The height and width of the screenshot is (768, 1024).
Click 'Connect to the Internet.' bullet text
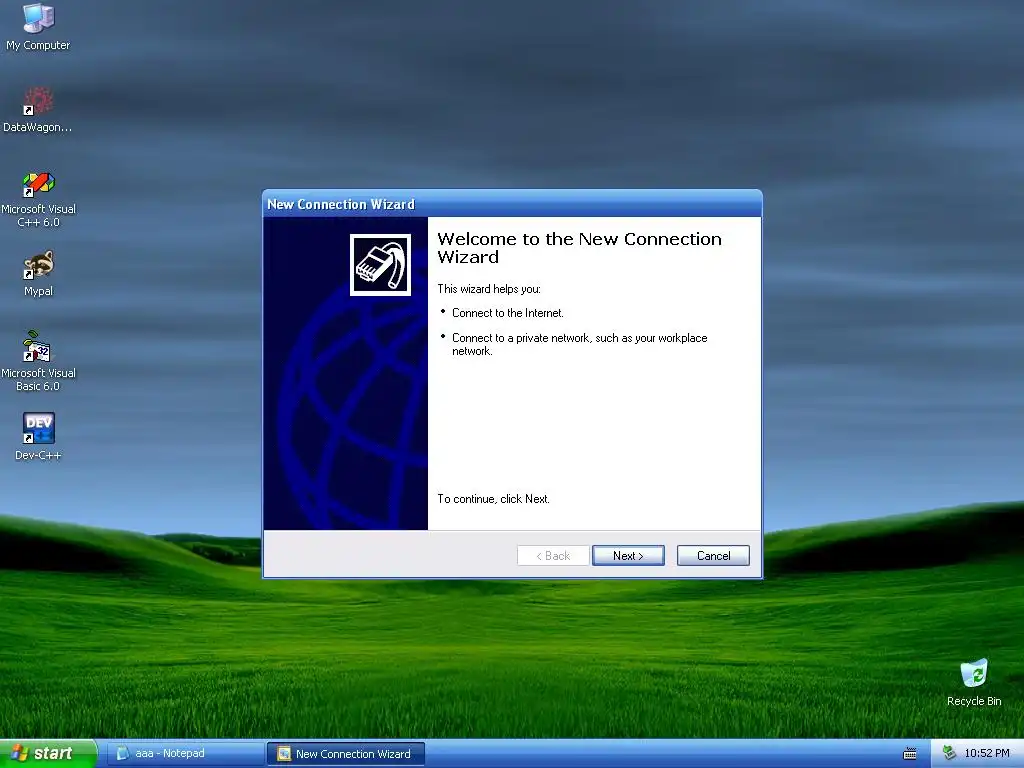507,313
